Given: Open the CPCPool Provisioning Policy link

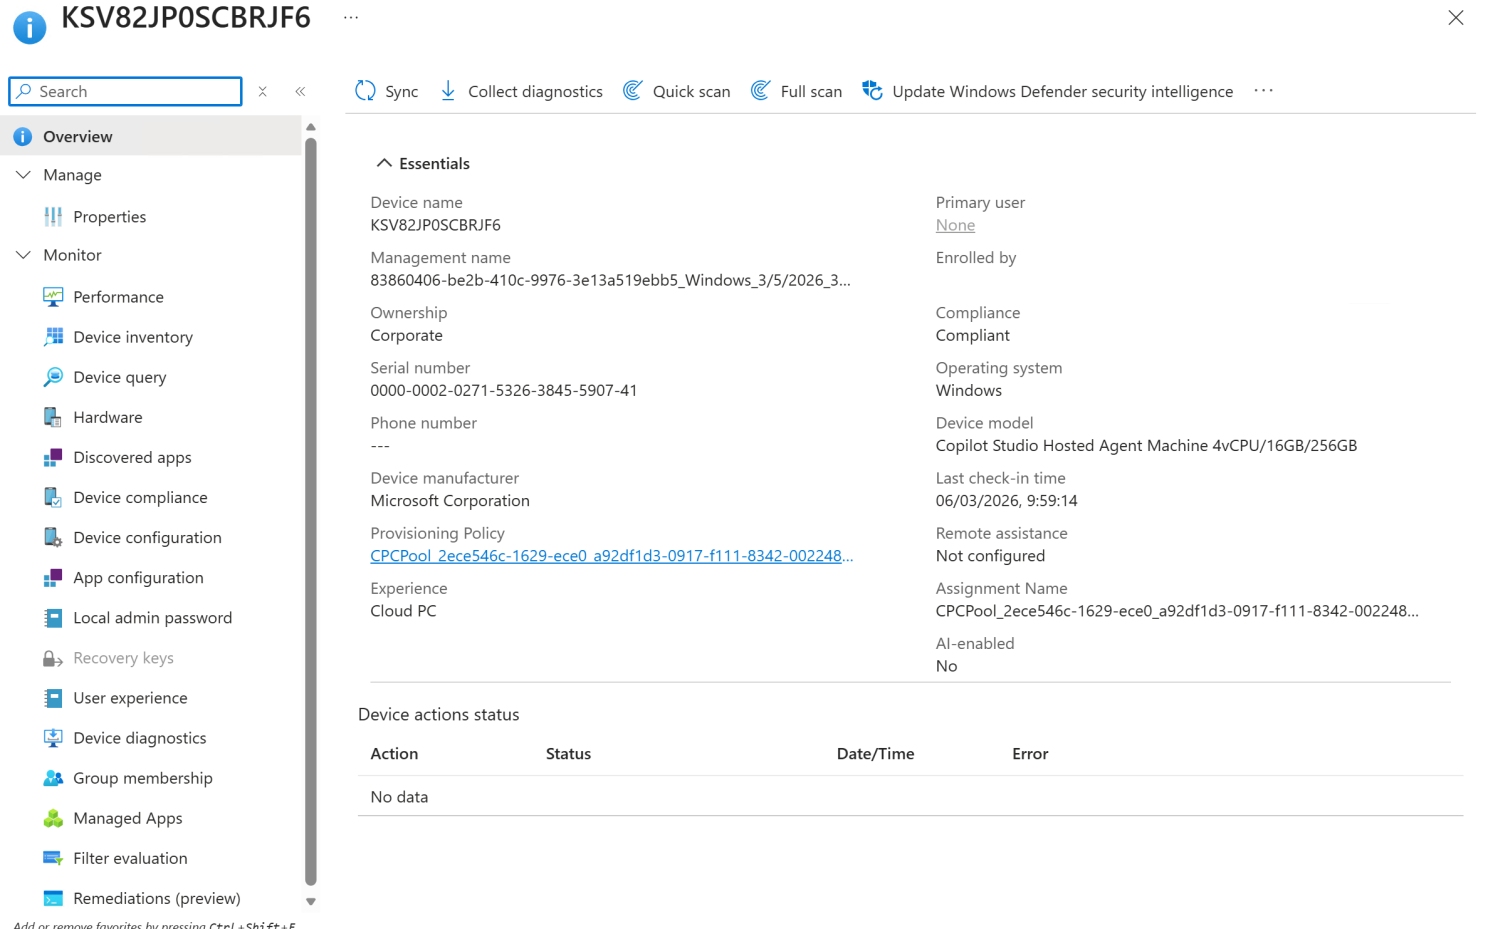Looking at the screenshot, I should pos(612,556).
